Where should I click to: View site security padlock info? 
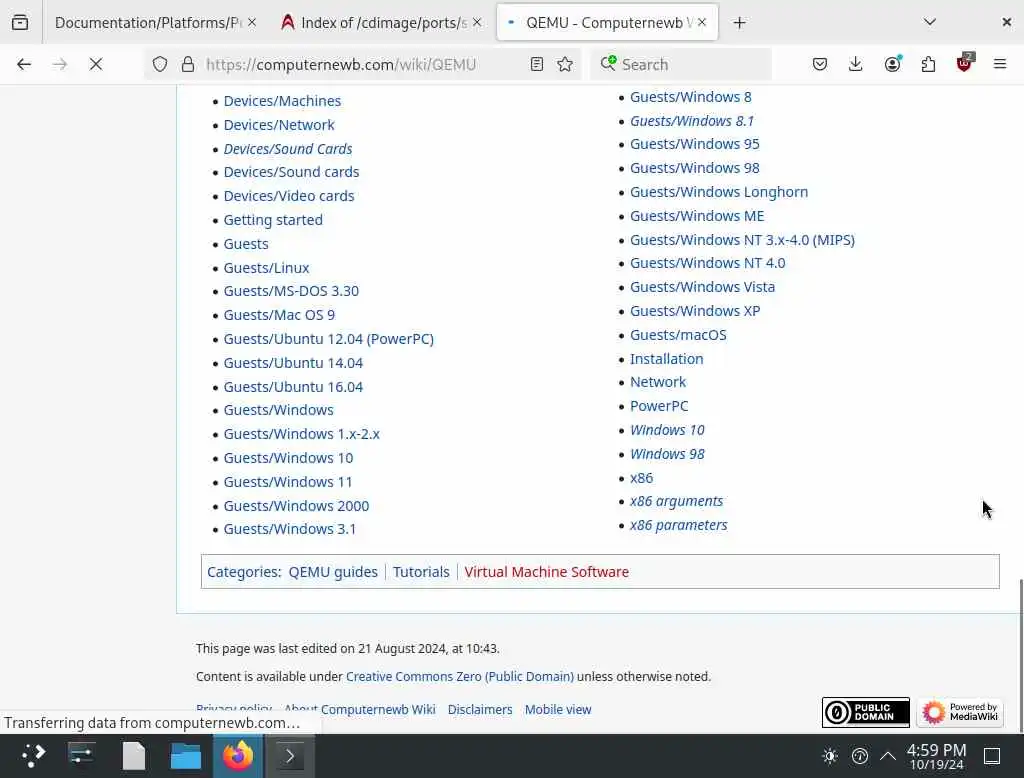[x=188, y=64]
